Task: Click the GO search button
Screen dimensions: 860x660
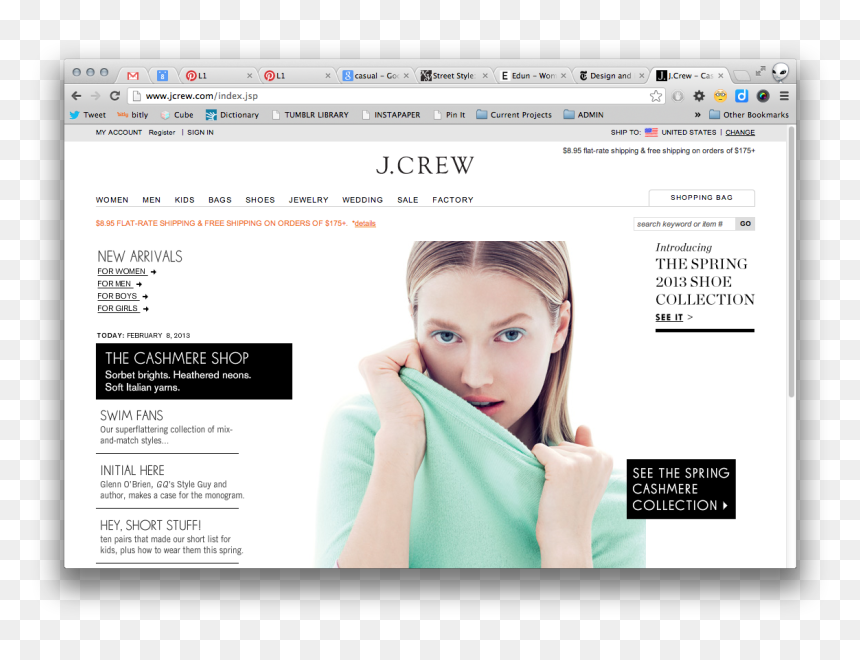Action: click(x=745, y=224)
